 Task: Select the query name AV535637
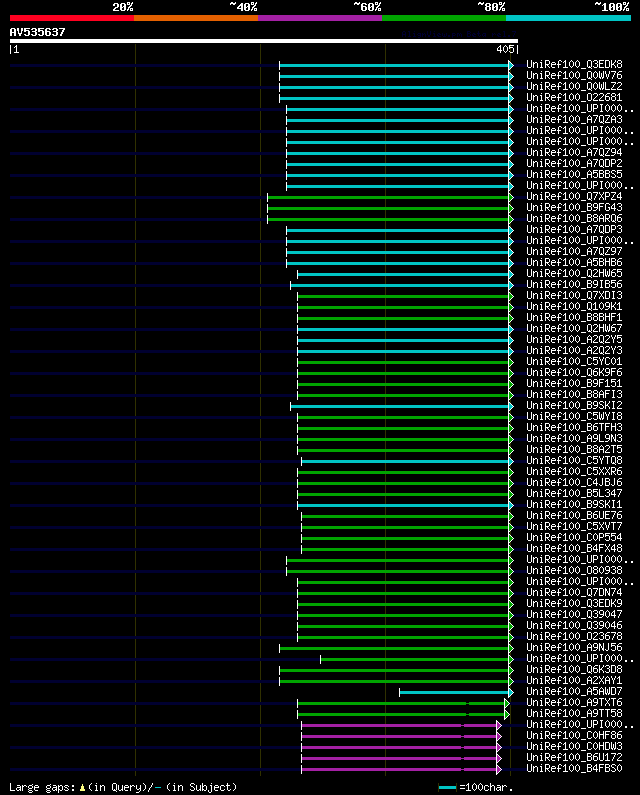coord(38,32)
